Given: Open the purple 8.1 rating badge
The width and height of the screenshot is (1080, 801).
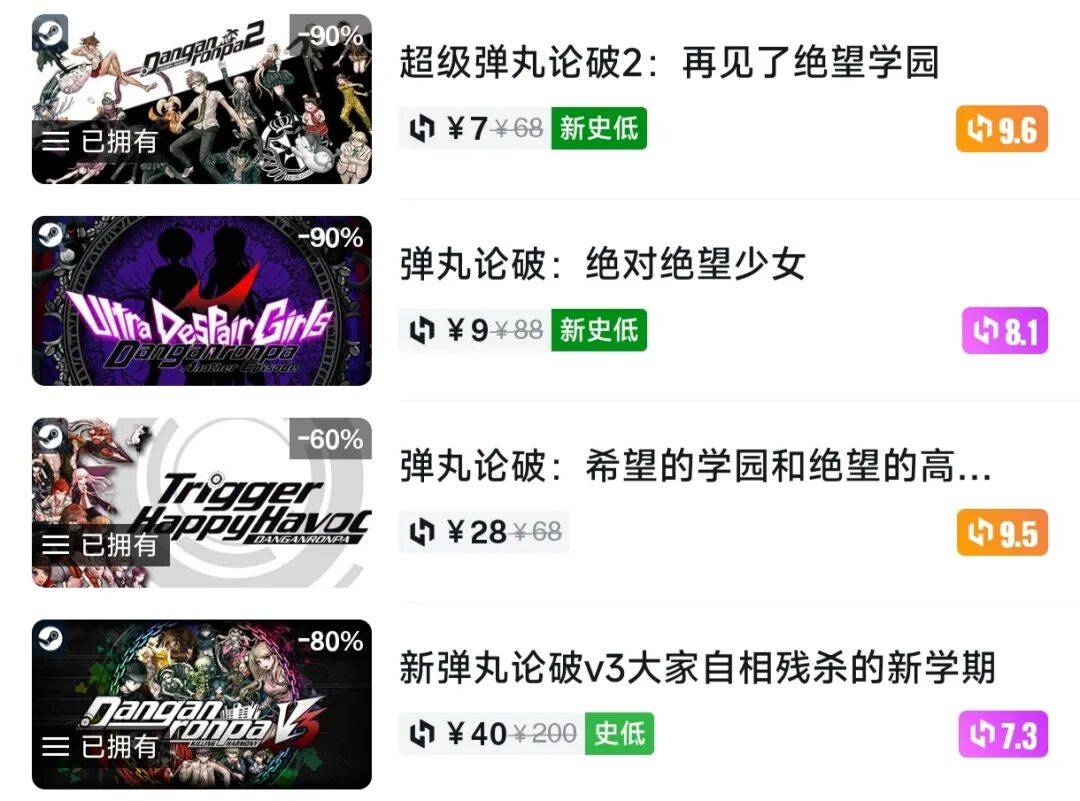Looking at the screenshot, I should (1005, 331).
